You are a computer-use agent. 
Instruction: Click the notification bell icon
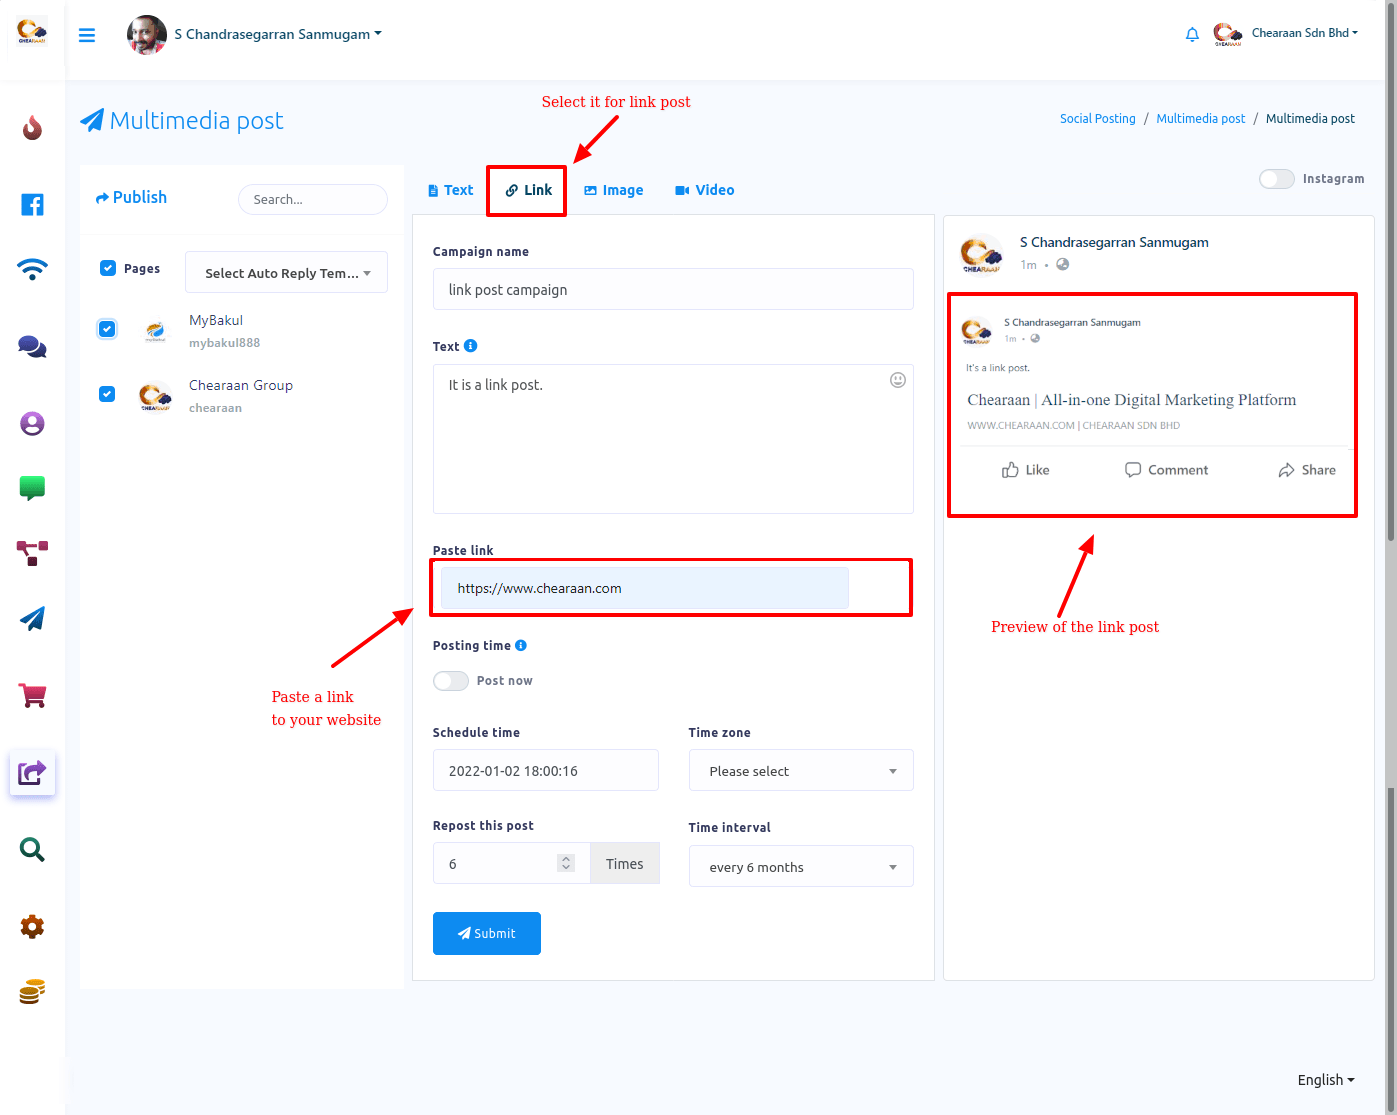click(1192, 35)
